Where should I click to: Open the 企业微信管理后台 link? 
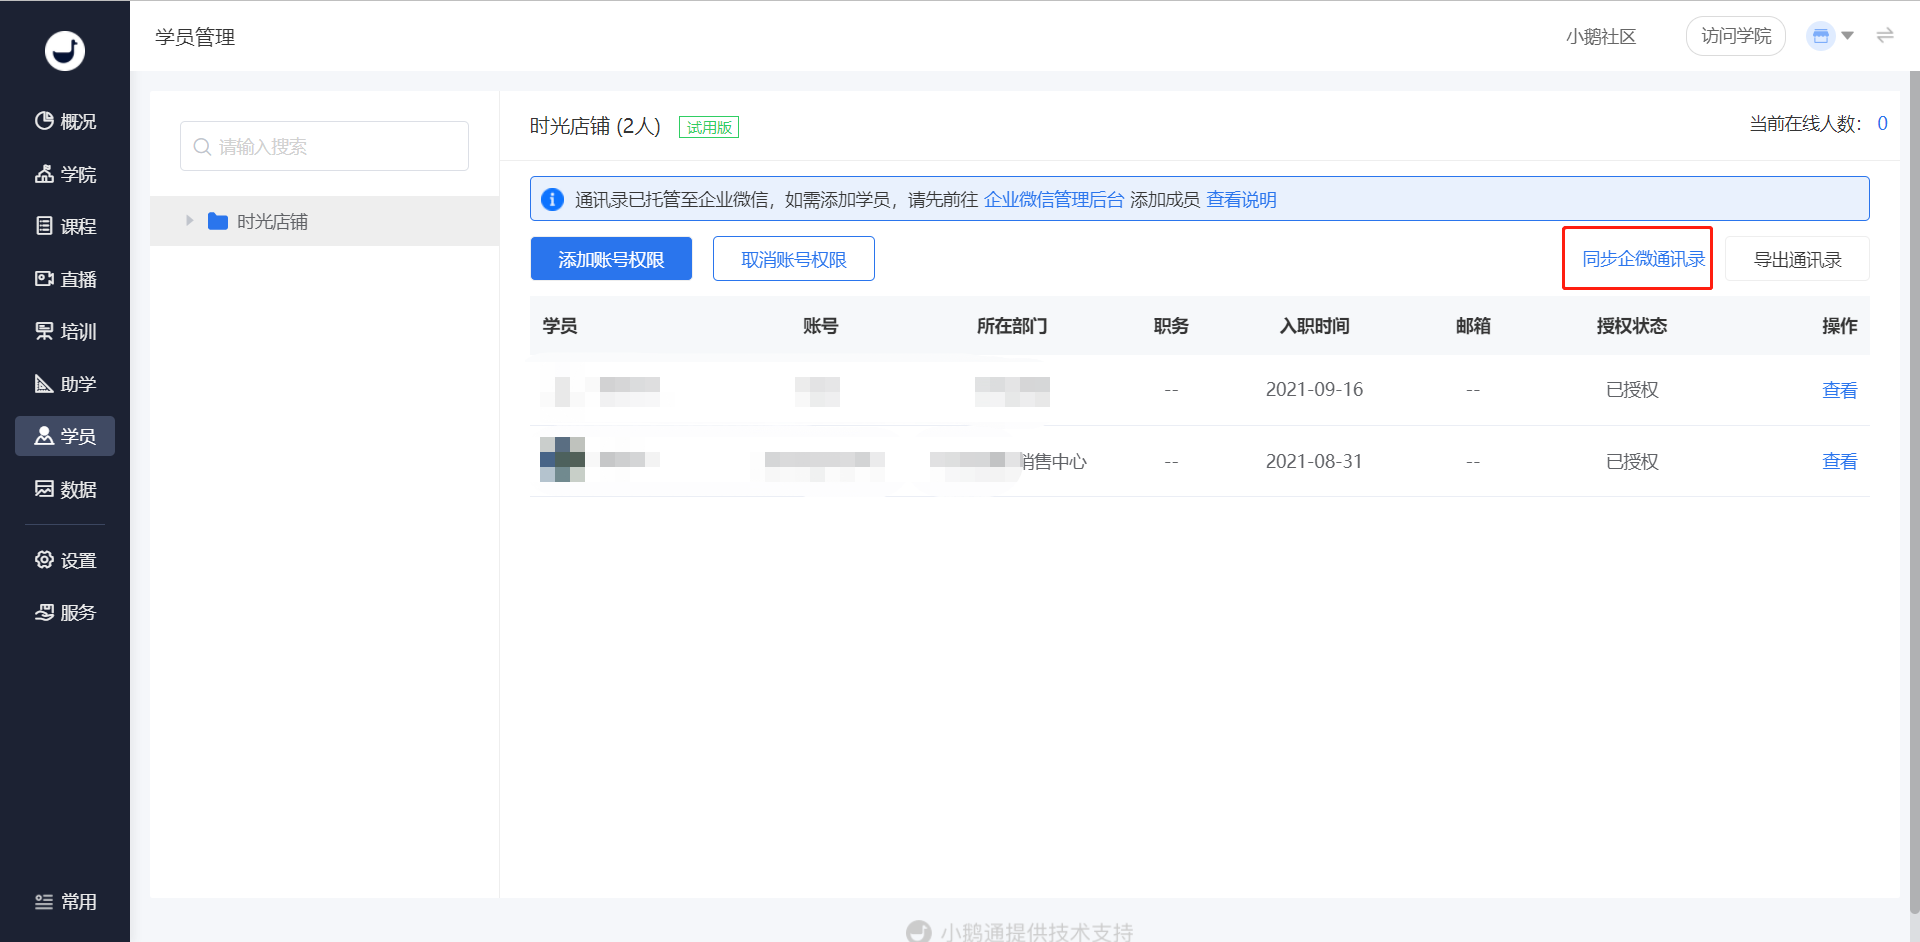1054,199
